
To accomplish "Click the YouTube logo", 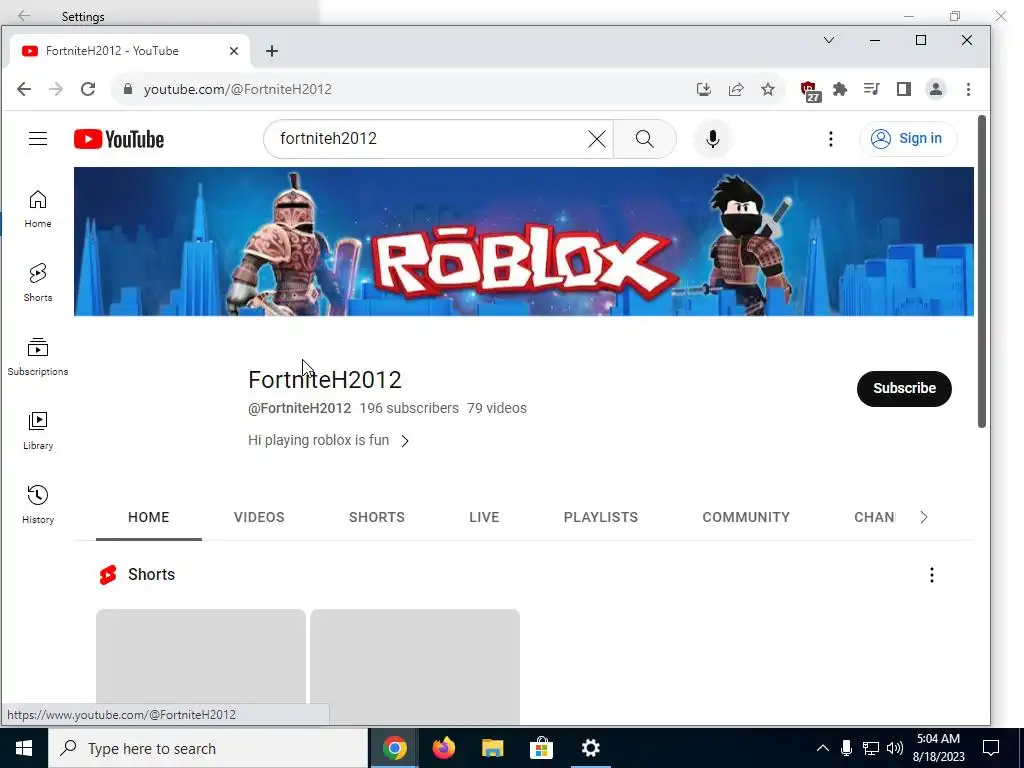I will pos(119,139).
